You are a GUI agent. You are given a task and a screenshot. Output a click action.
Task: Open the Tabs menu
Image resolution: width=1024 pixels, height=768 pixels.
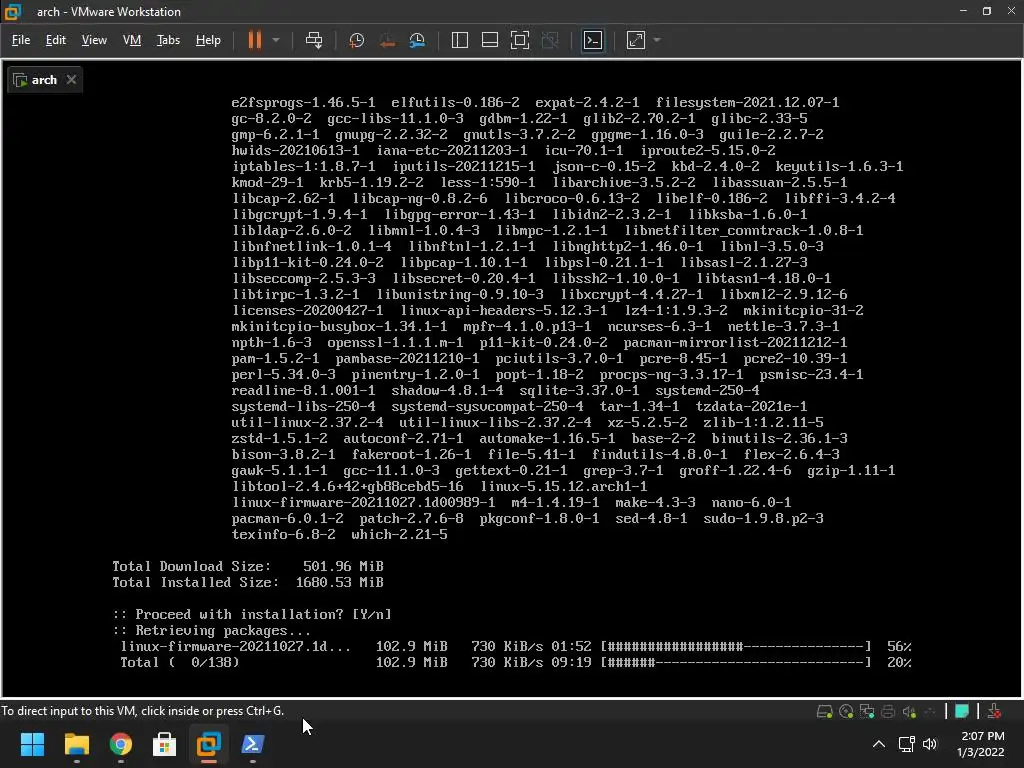pyautogui.click(x=168, y=40)
